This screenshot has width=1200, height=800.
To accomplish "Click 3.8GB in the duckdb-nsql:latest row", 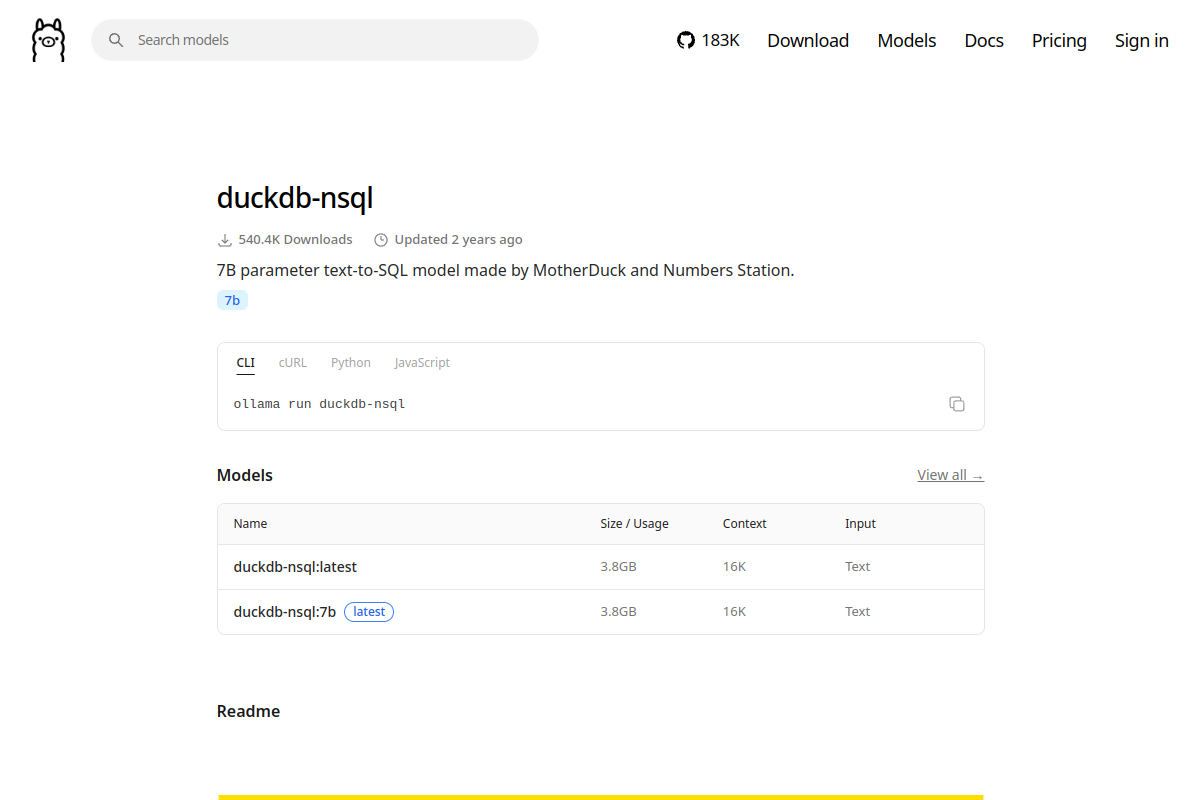I will [618, 567].
